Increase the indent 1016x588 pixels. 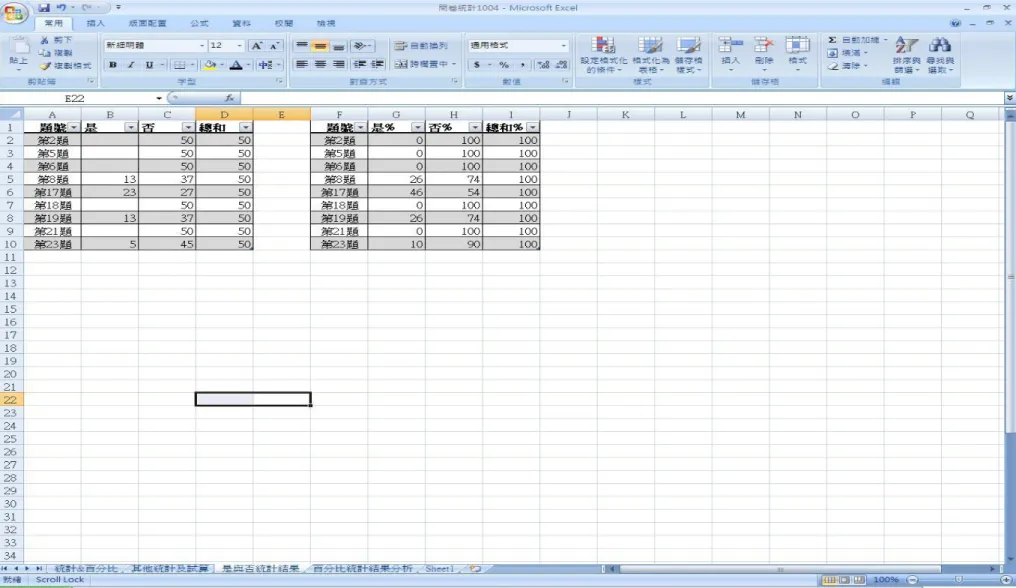point(377,64)
